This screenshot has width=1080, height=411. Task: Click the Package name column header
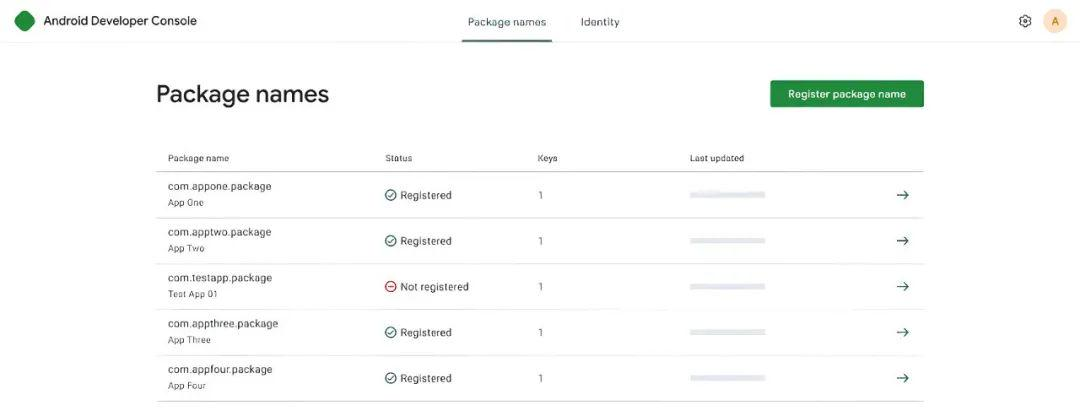click(x=198, y=158)
